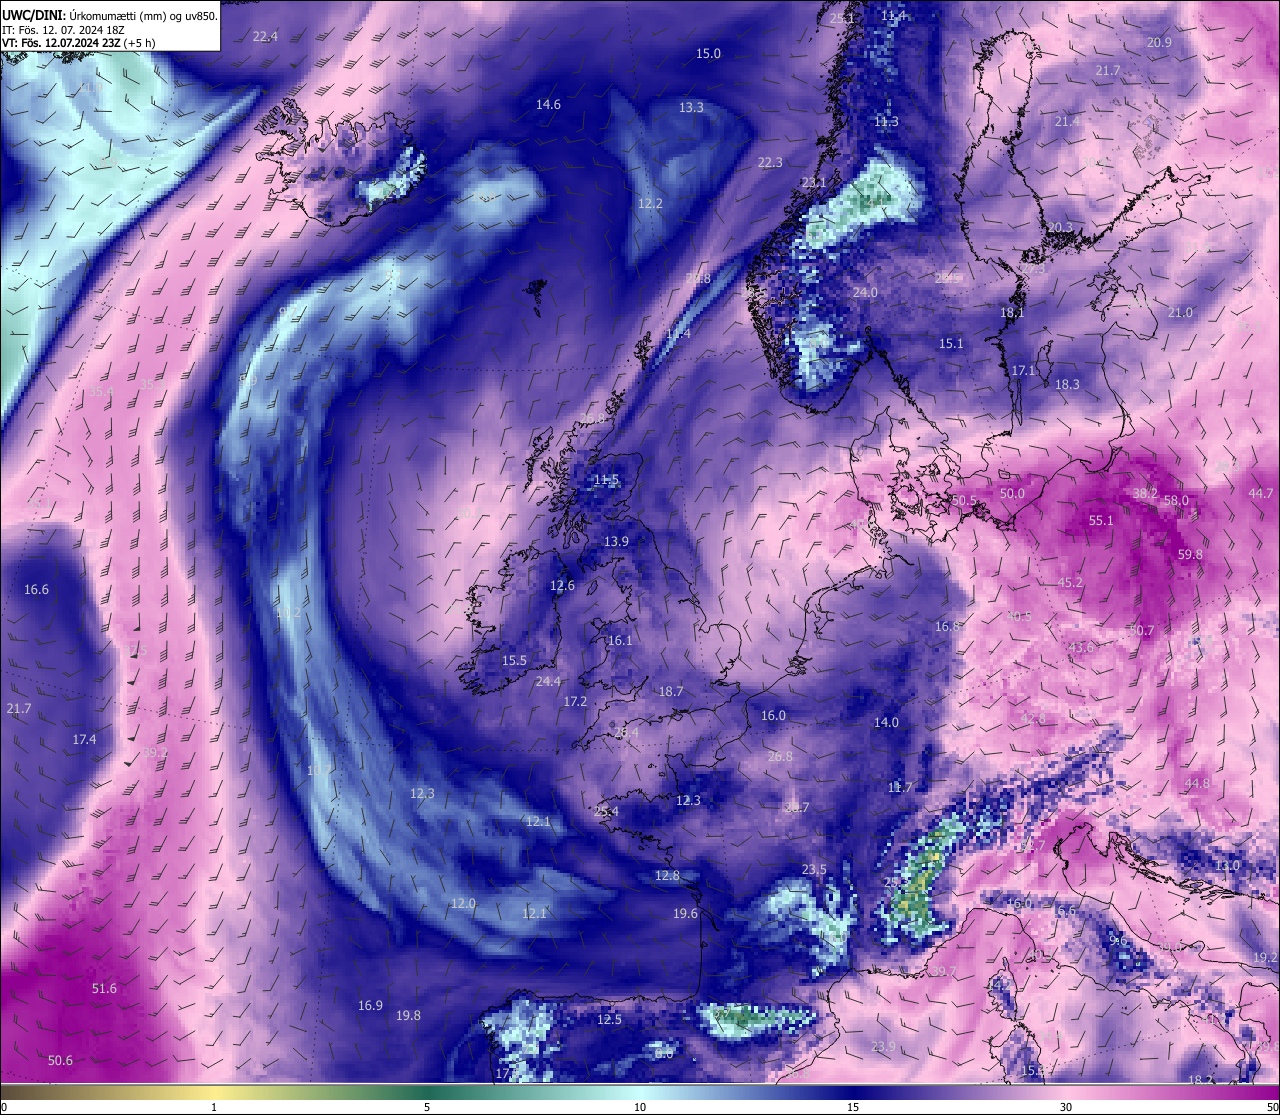Click the 44.8 value on the map
1280x1115 pixels.
[1197, 784]
